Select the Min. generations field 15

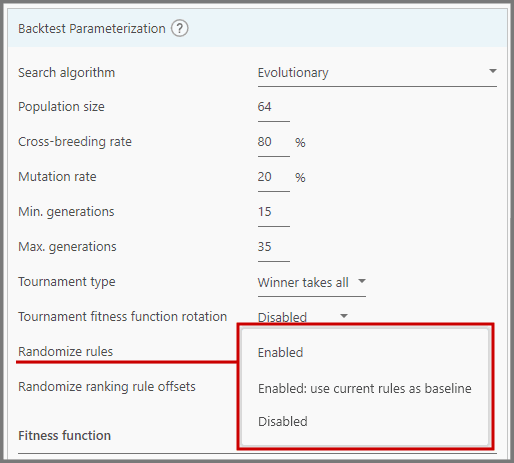coord(274,212)
